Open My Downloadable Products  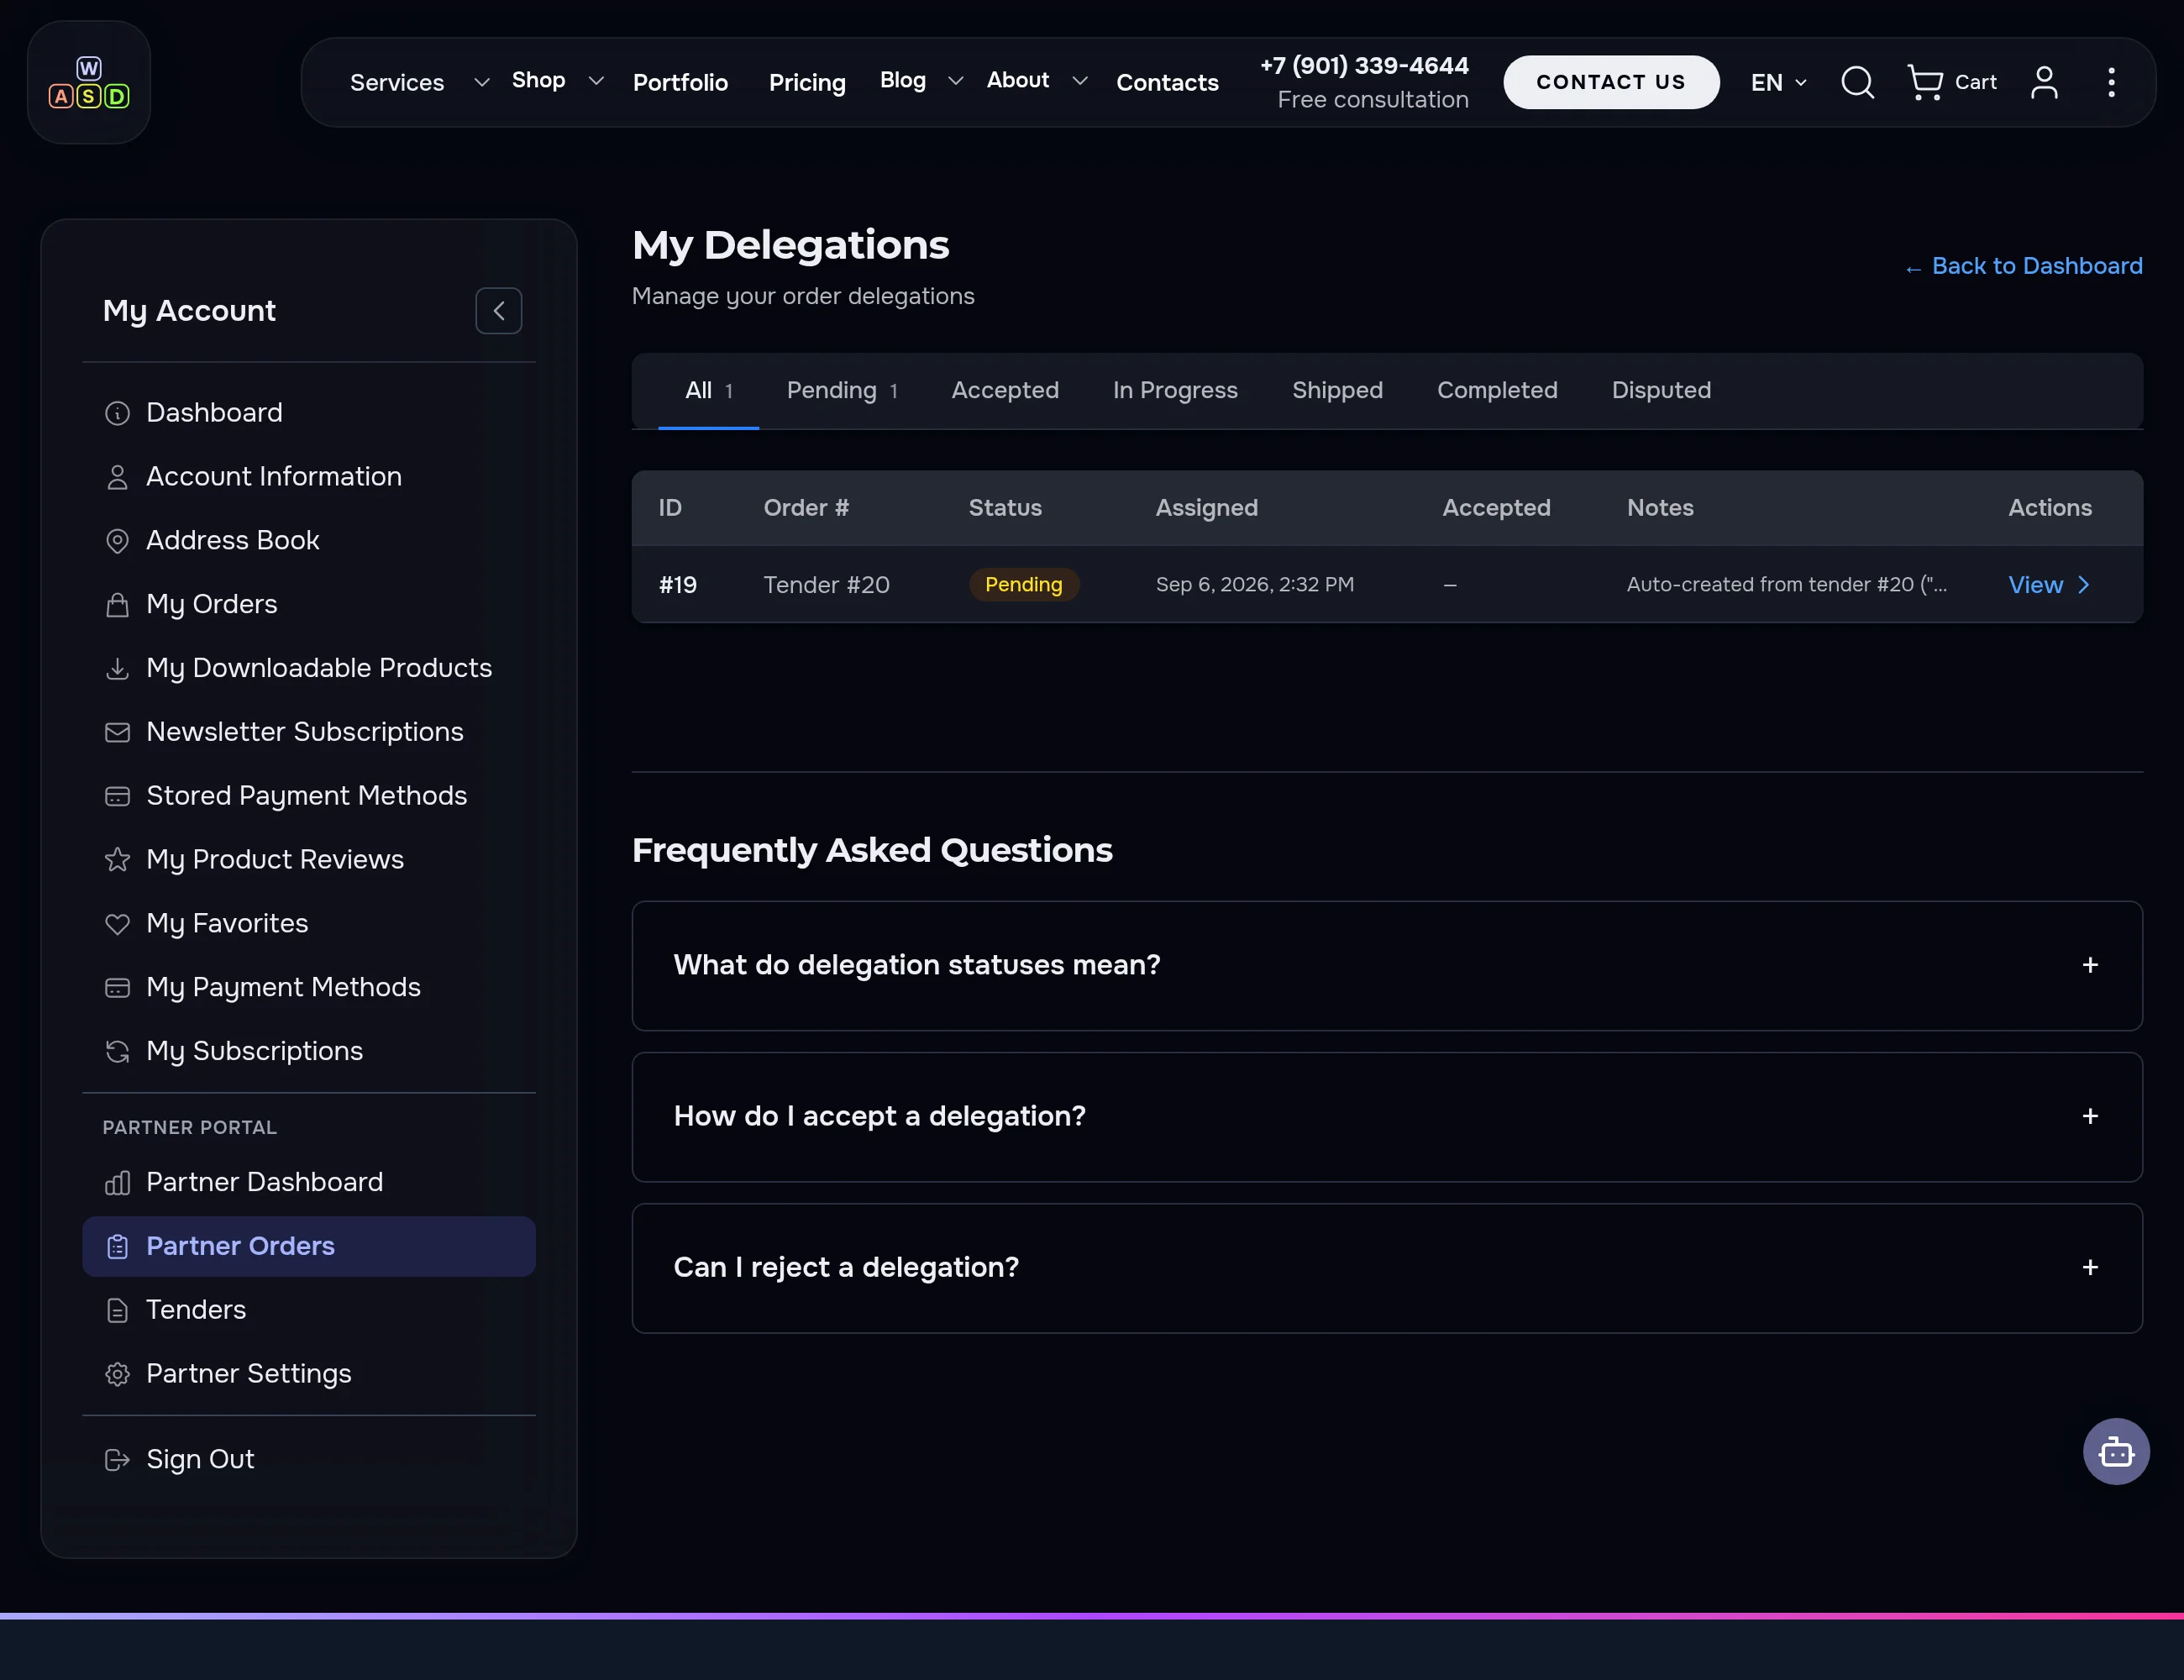pyautogui.click(x=309, y=668)
